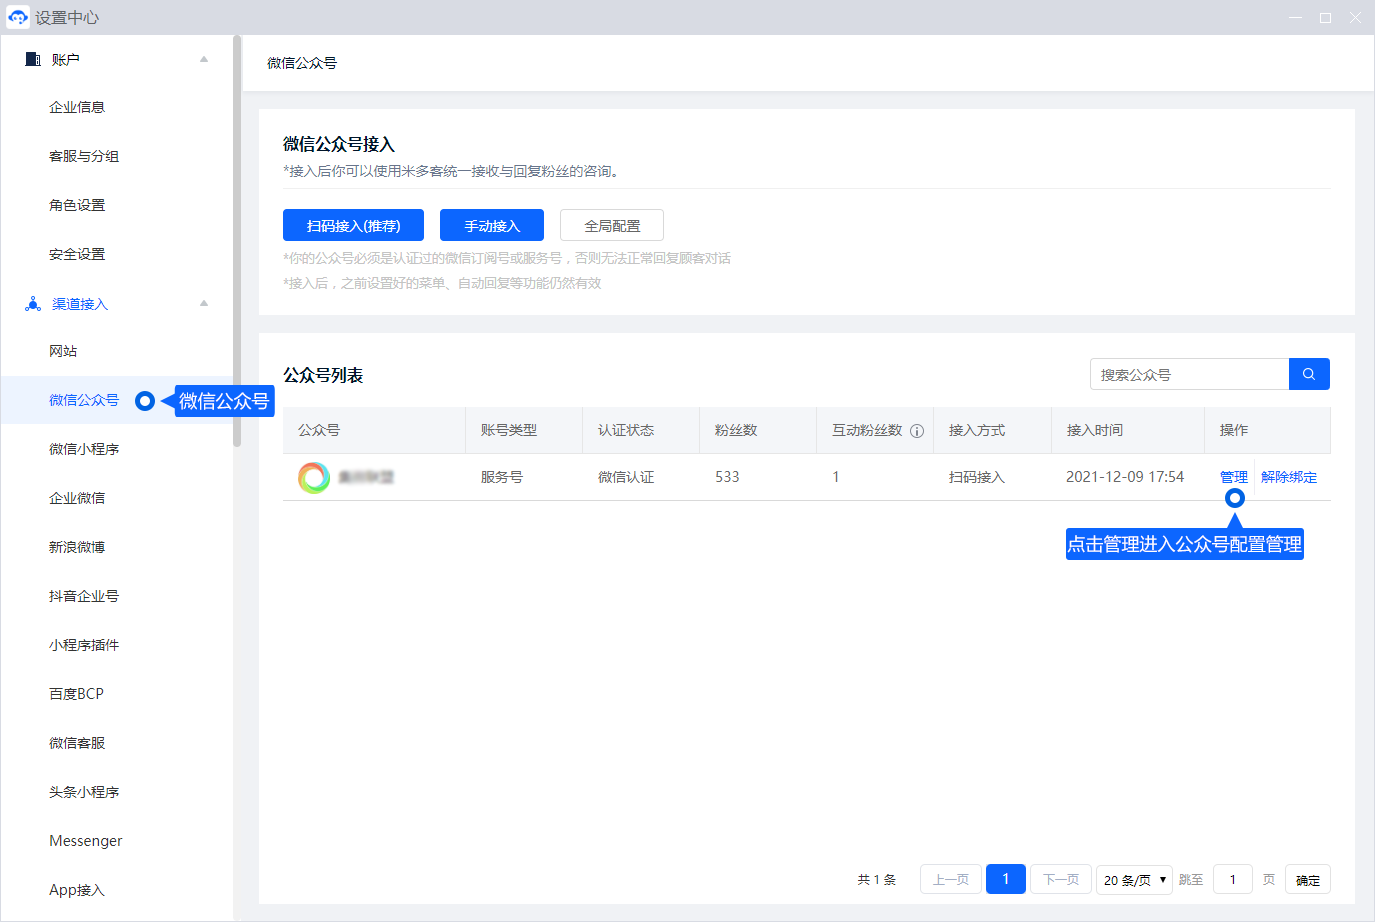Click the 渠道接入 channel icon in sidebar
Screen dimensions: 1375x922
click(33, 304)
